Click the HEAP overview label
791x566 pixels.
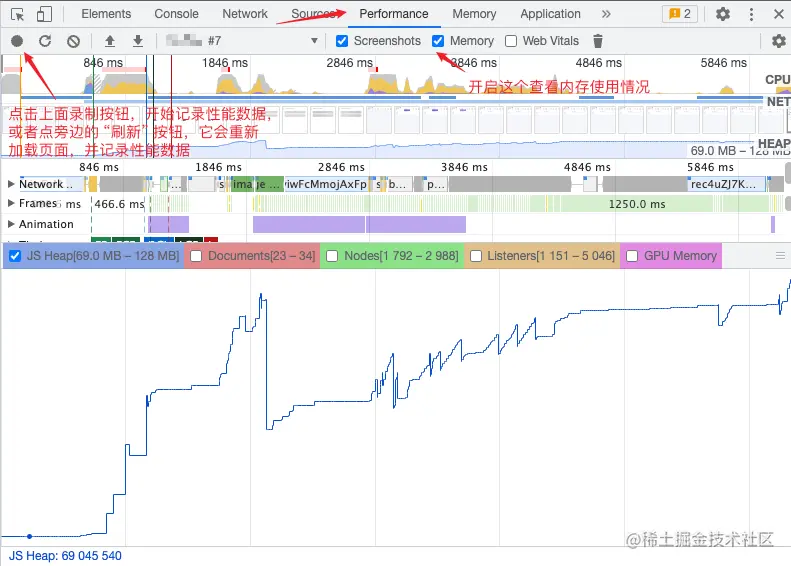pyautogui.click(x=774, y=143)
